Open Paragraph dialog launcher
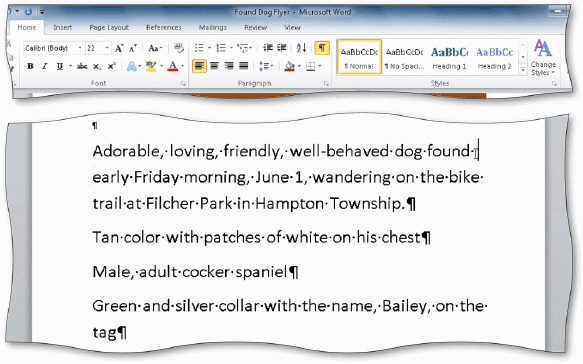 326,84
